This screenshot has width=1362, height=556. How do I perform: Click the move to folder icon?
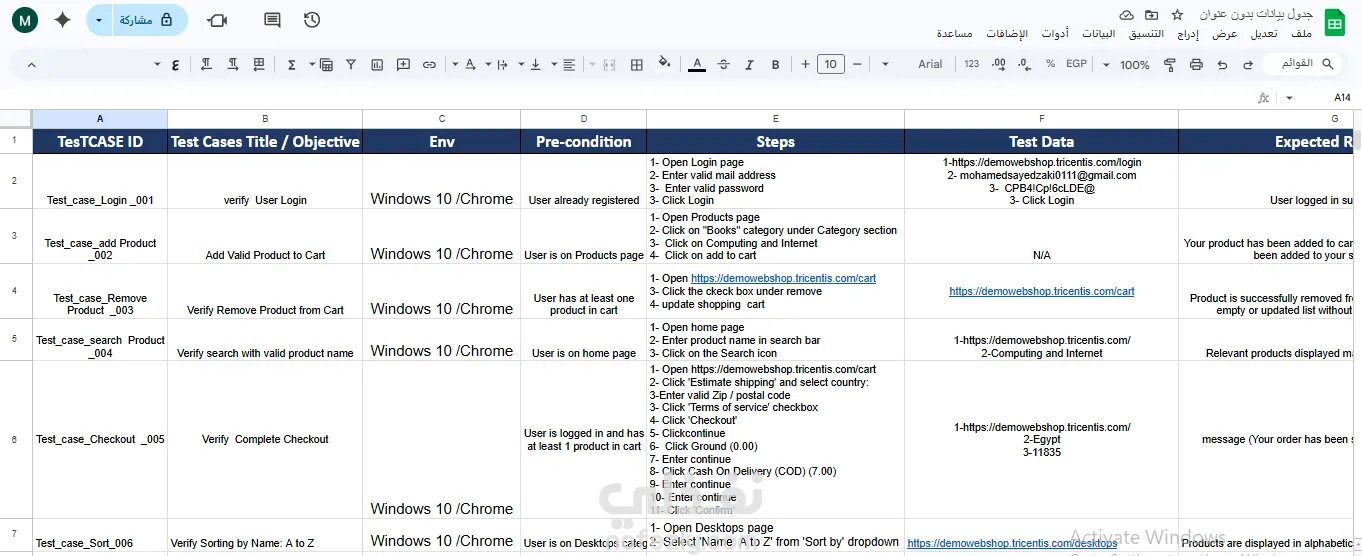point(1152,15)
